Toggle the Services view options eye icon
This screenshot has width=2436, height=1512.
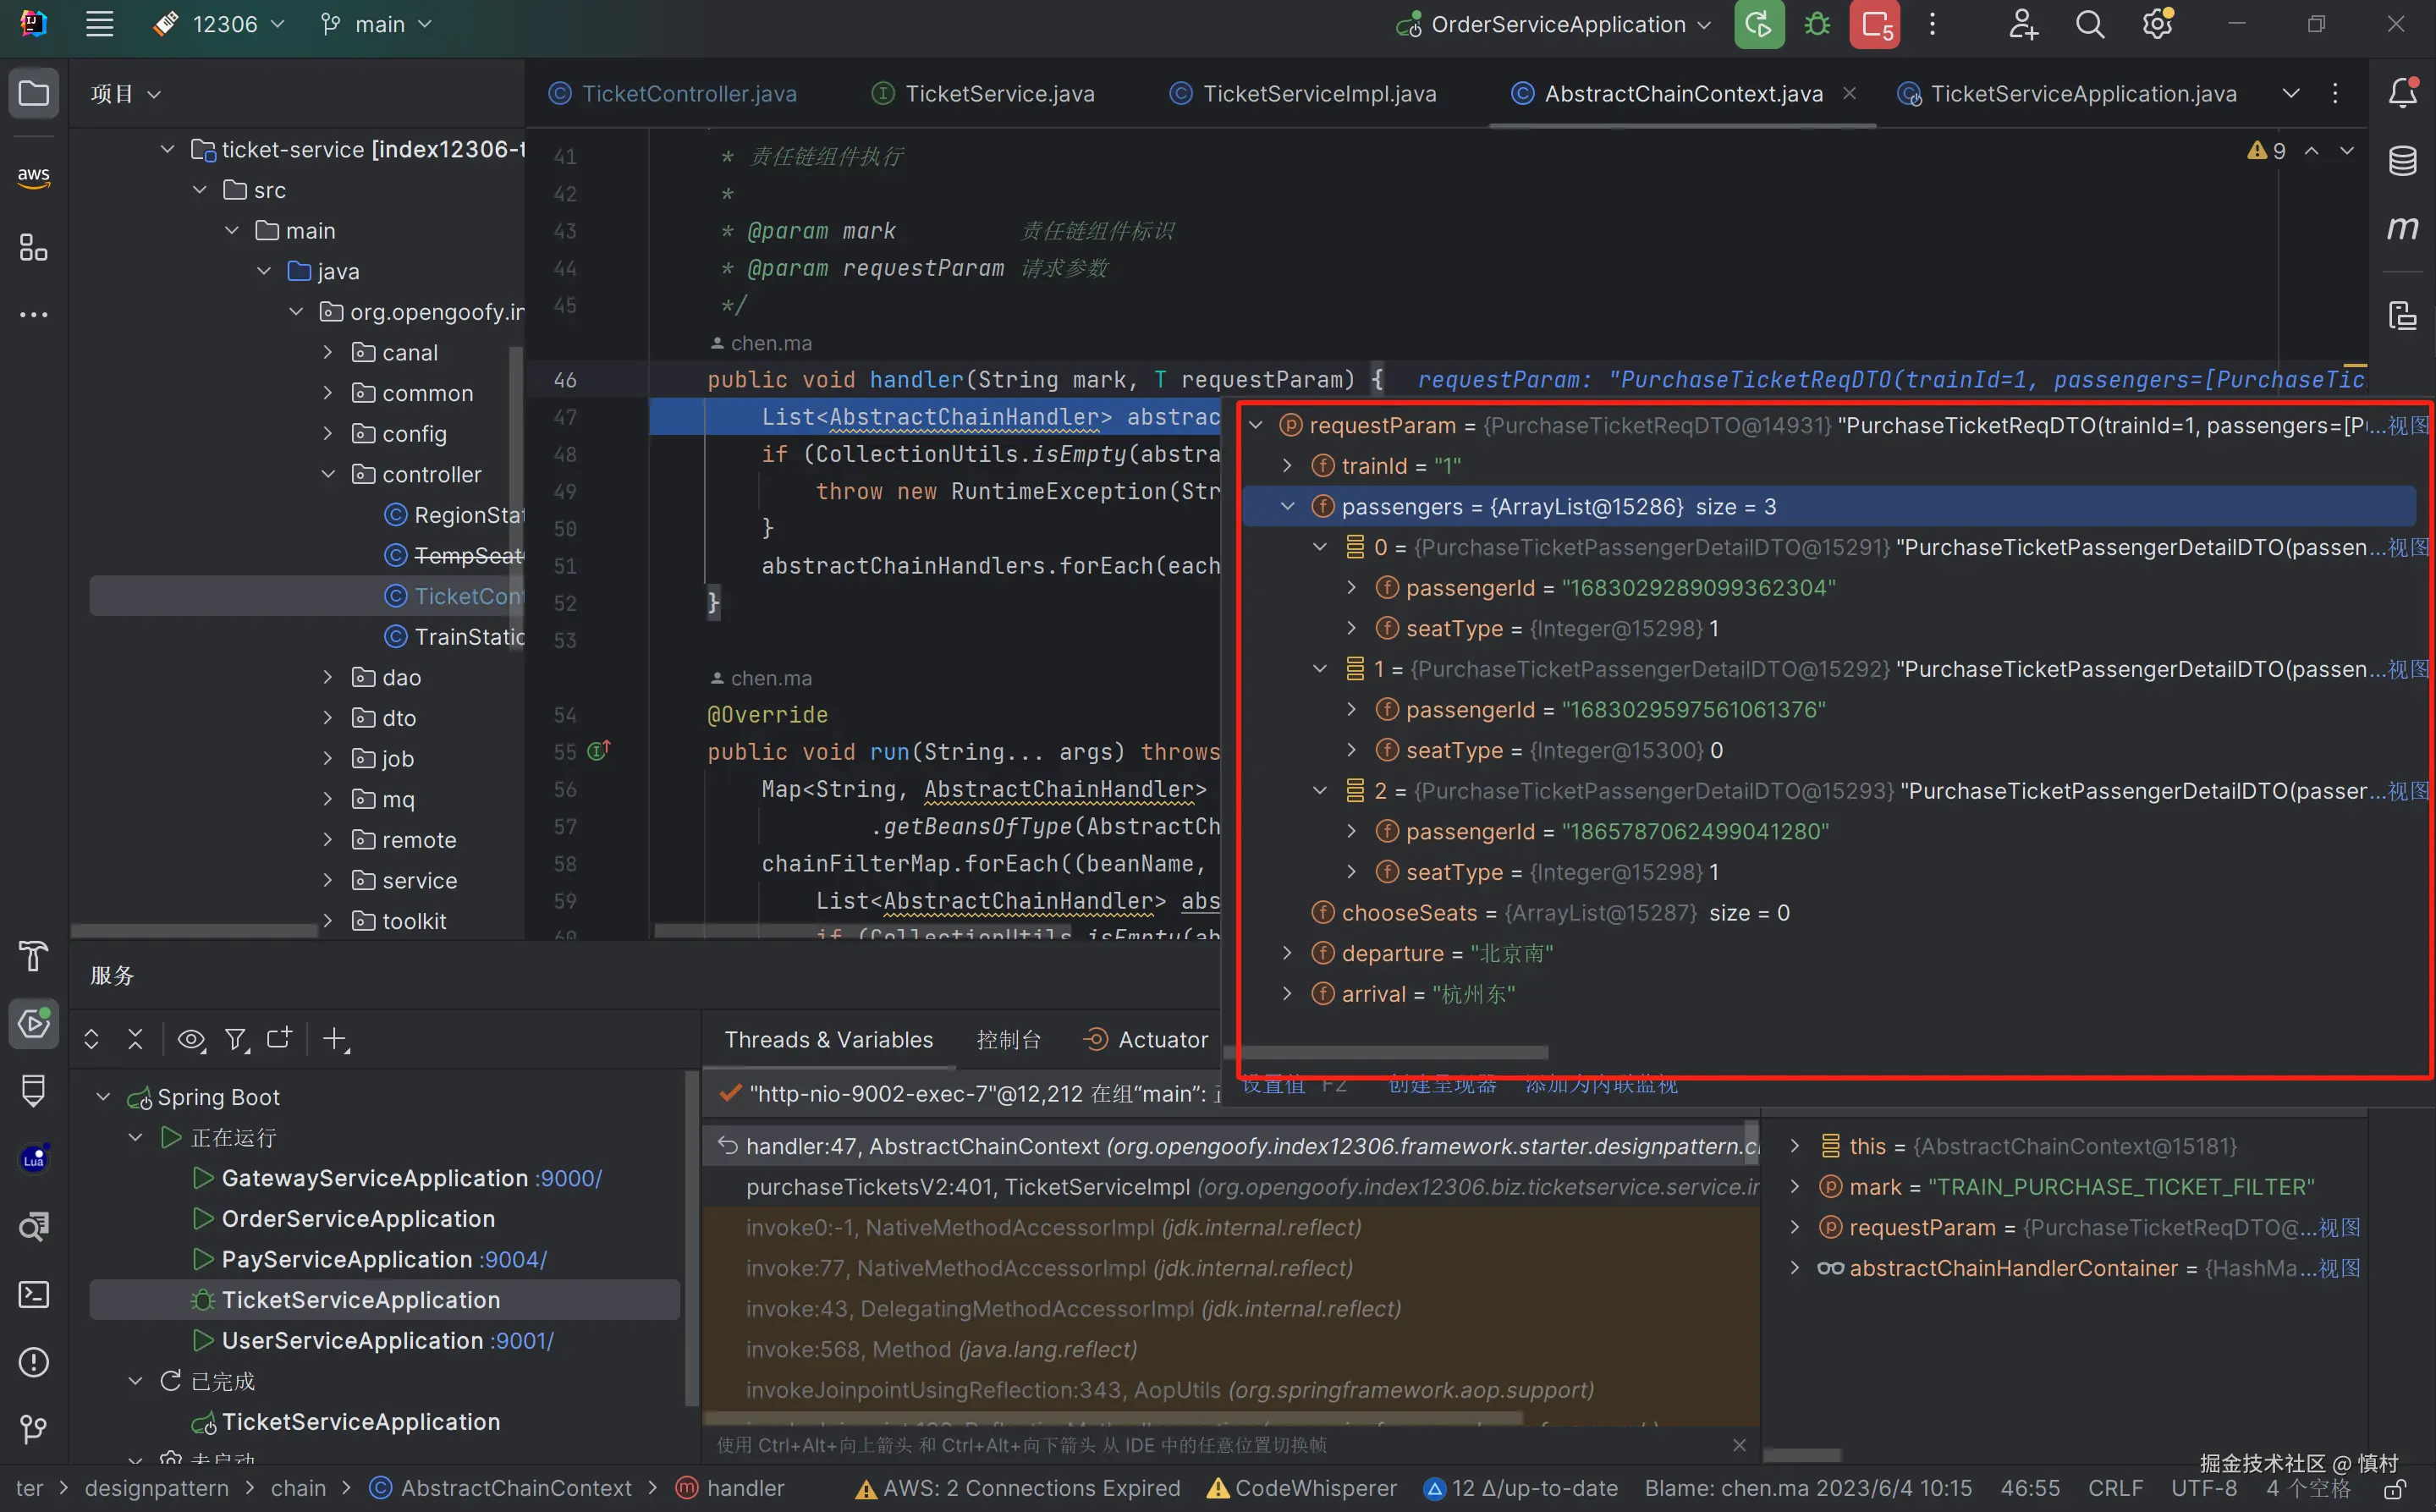[x=190, y=1040]
